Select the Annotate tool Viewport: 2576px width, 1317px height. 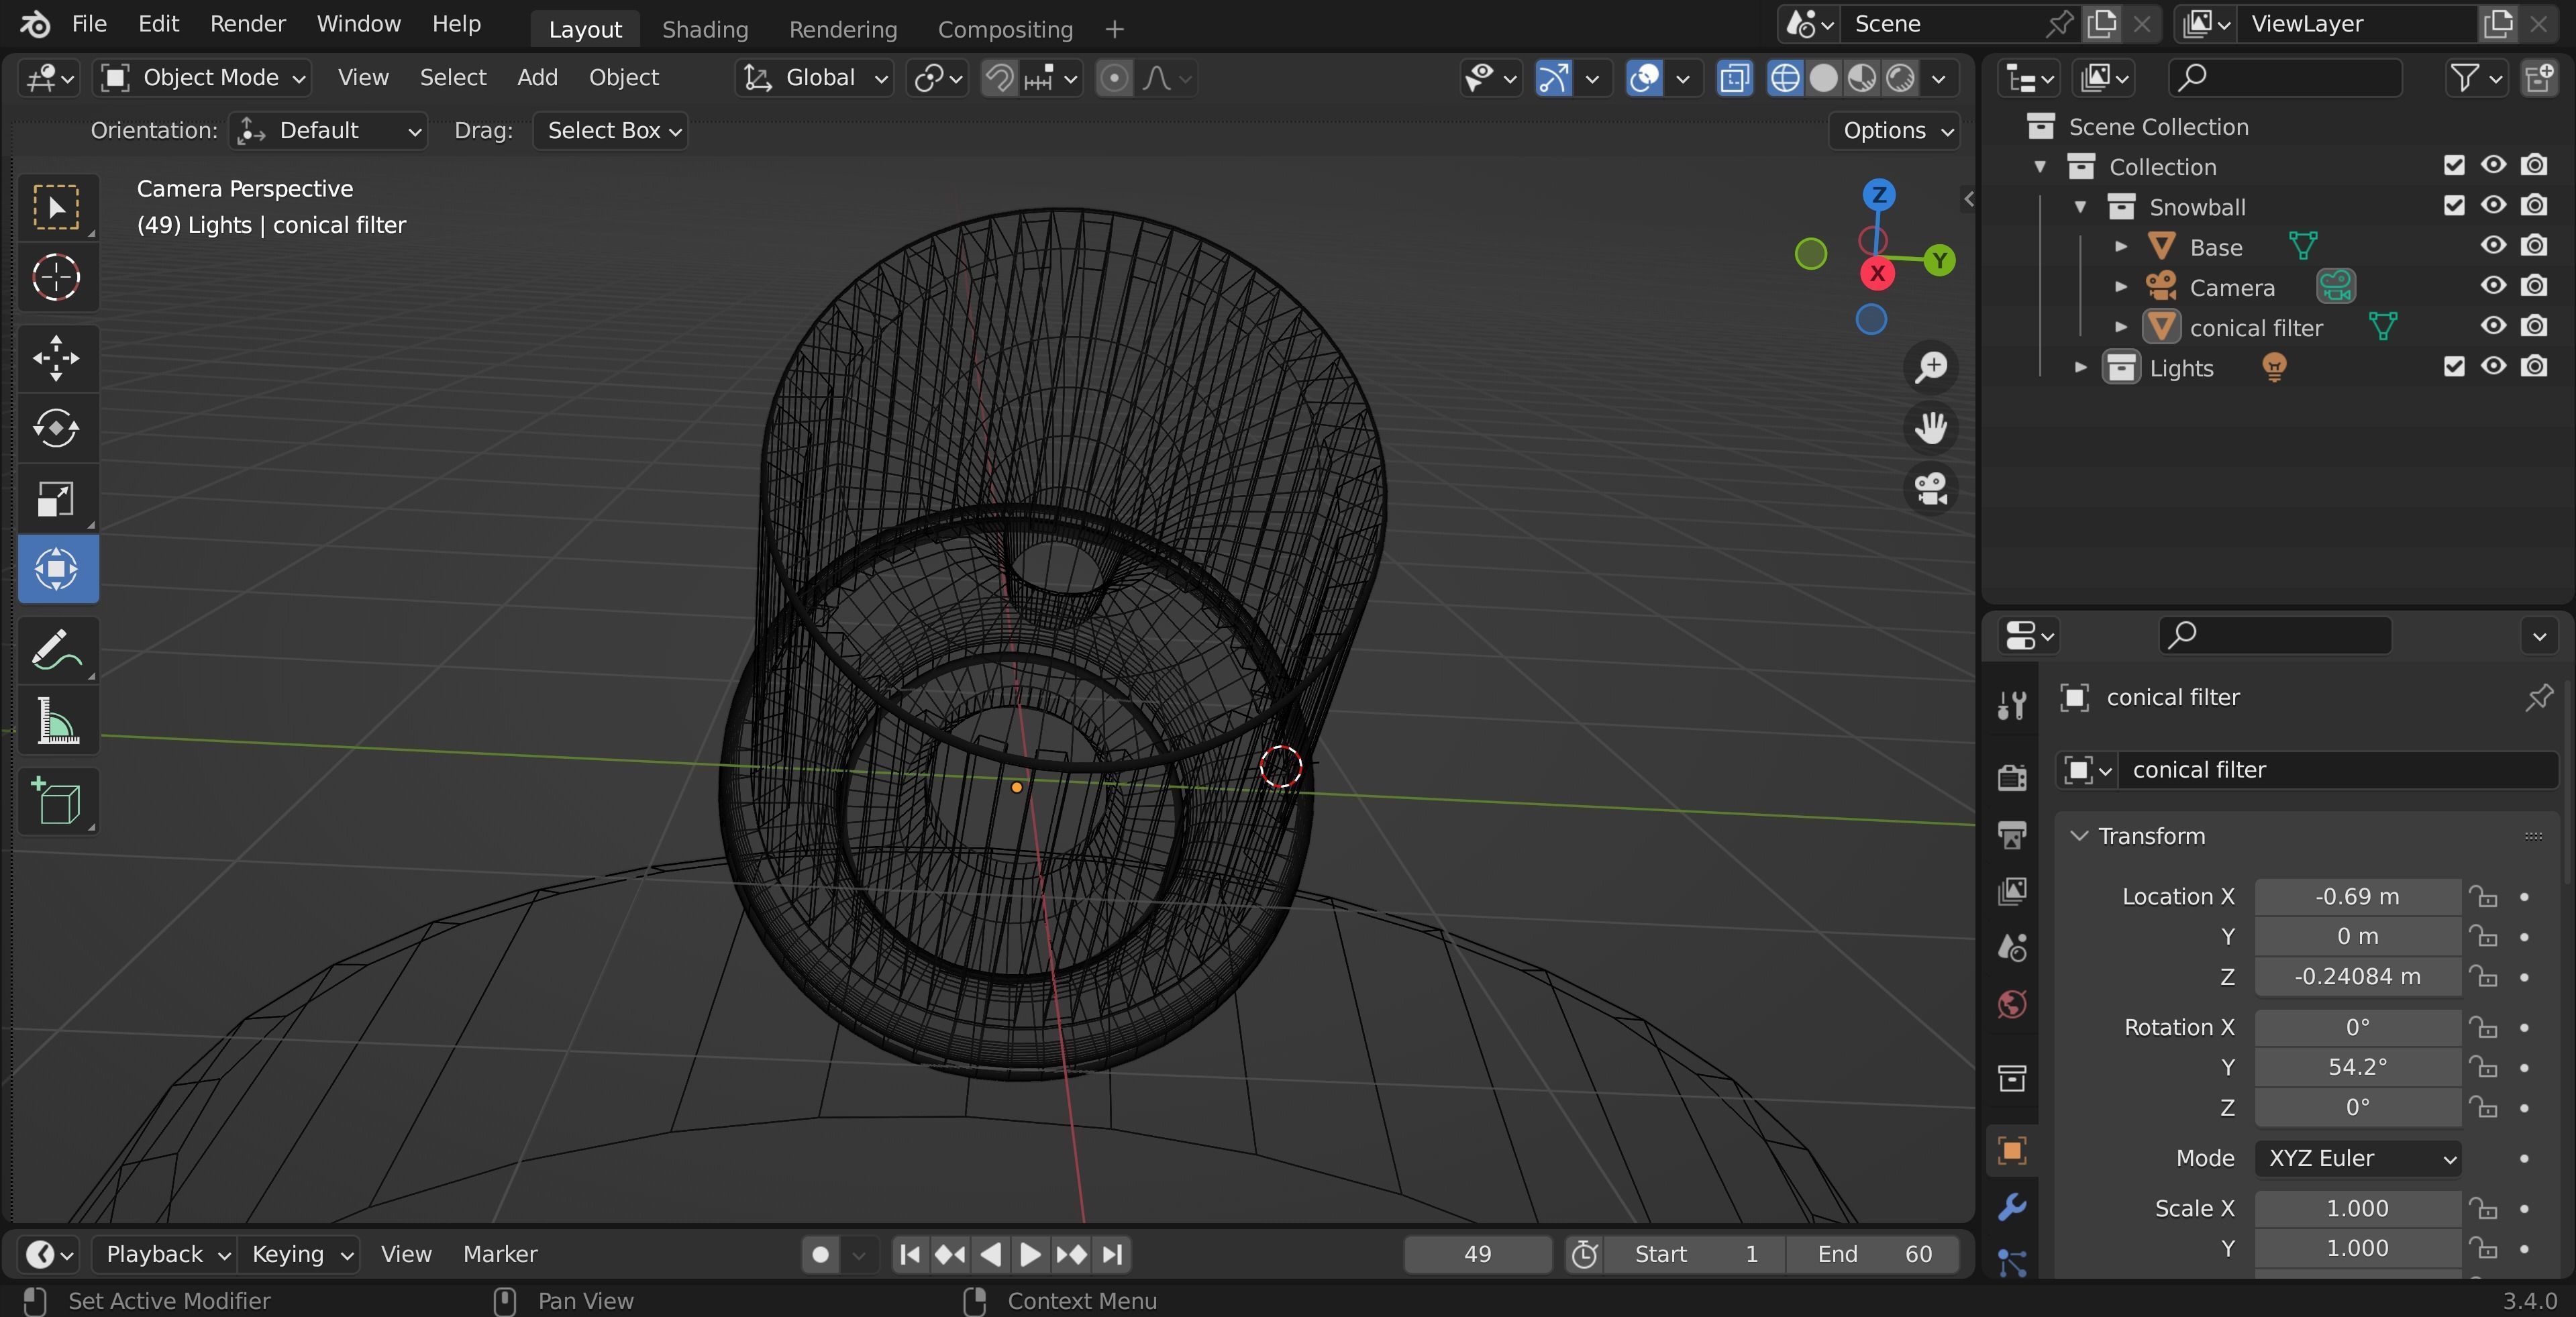(x=57, y=650)
